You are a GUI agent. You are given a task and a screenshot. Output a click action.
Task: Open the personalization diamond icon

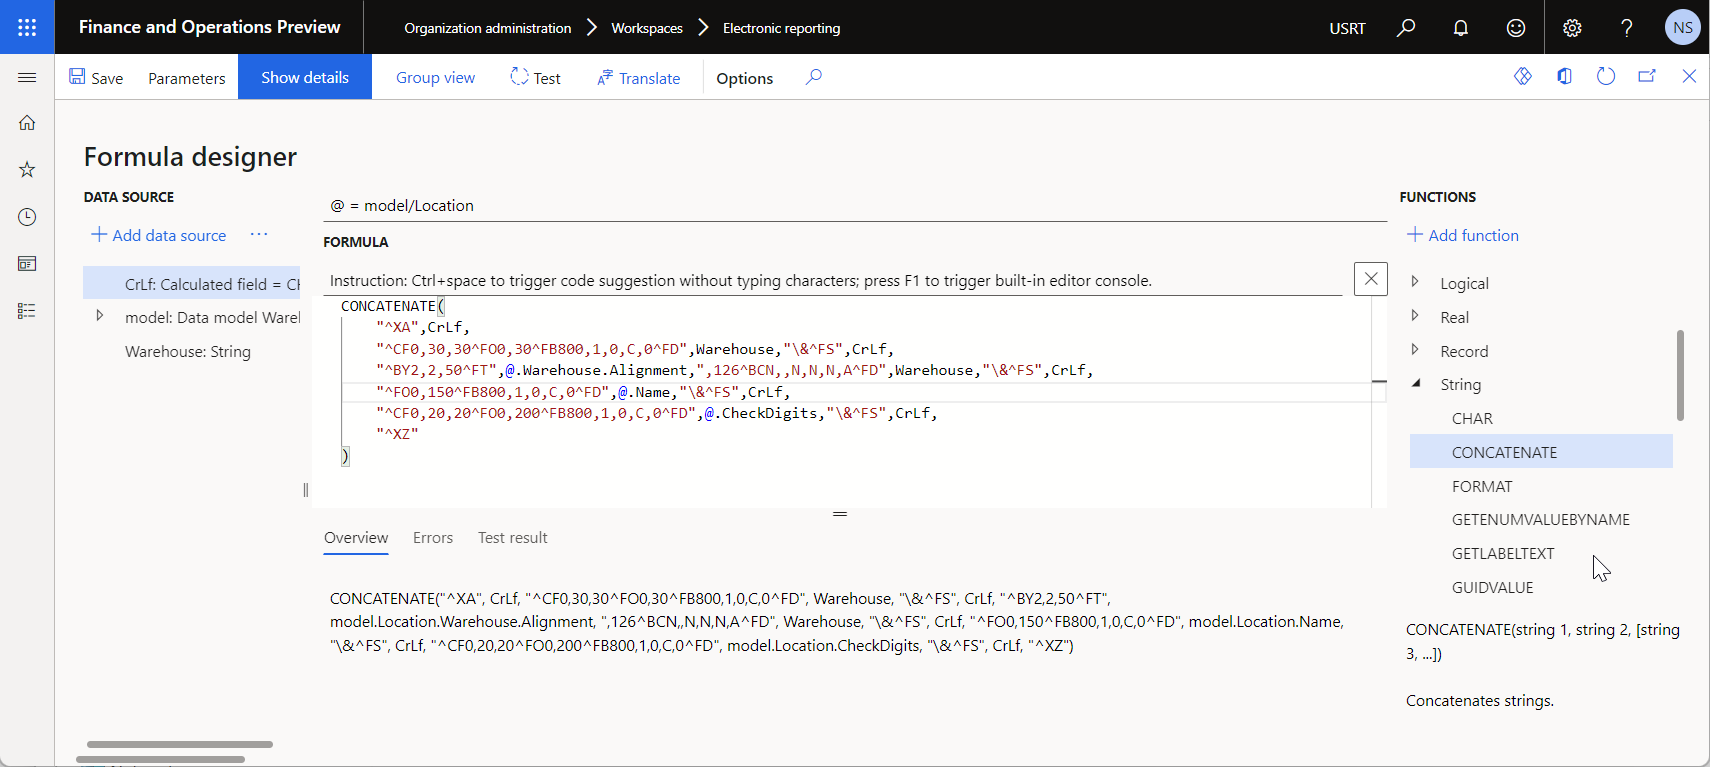click(1523, 76)
